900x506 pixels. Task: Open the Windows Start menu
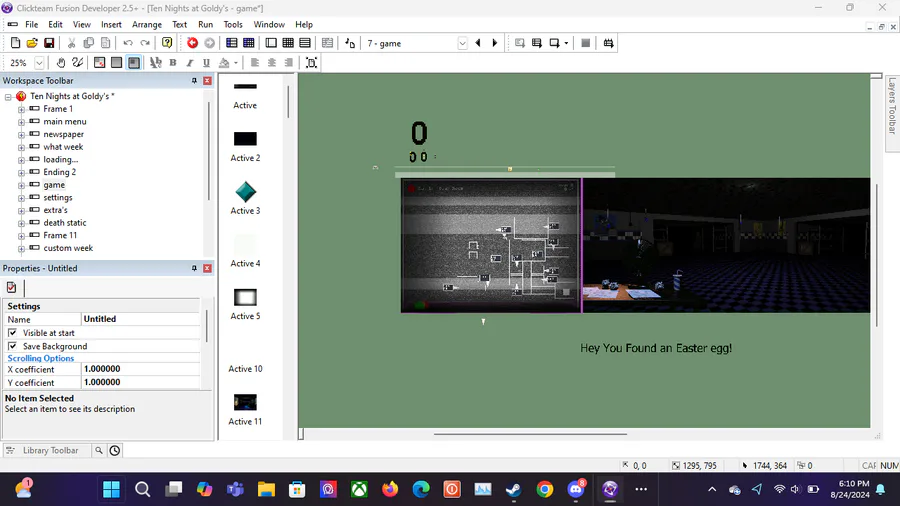click(x=111, y=489)
